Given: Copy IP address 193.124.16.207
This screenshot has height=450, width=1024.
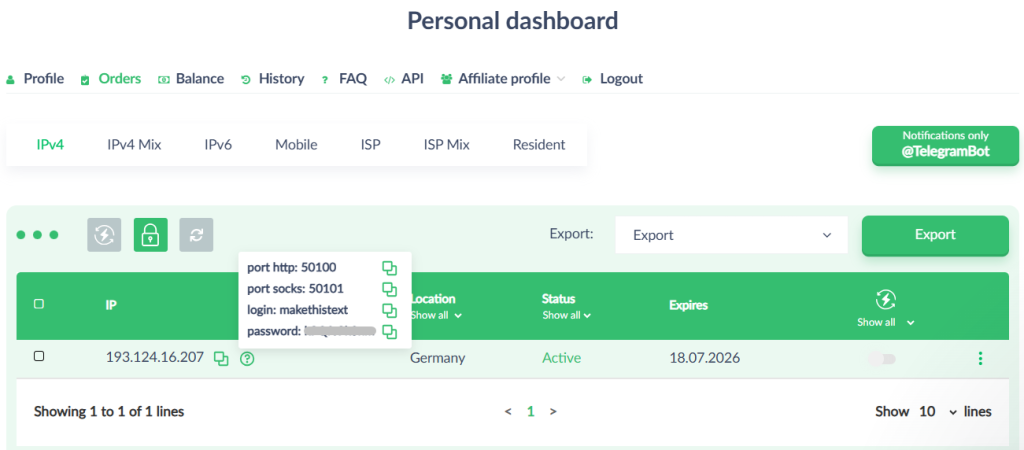Looking at the screenshot, I should click(221, 359).
